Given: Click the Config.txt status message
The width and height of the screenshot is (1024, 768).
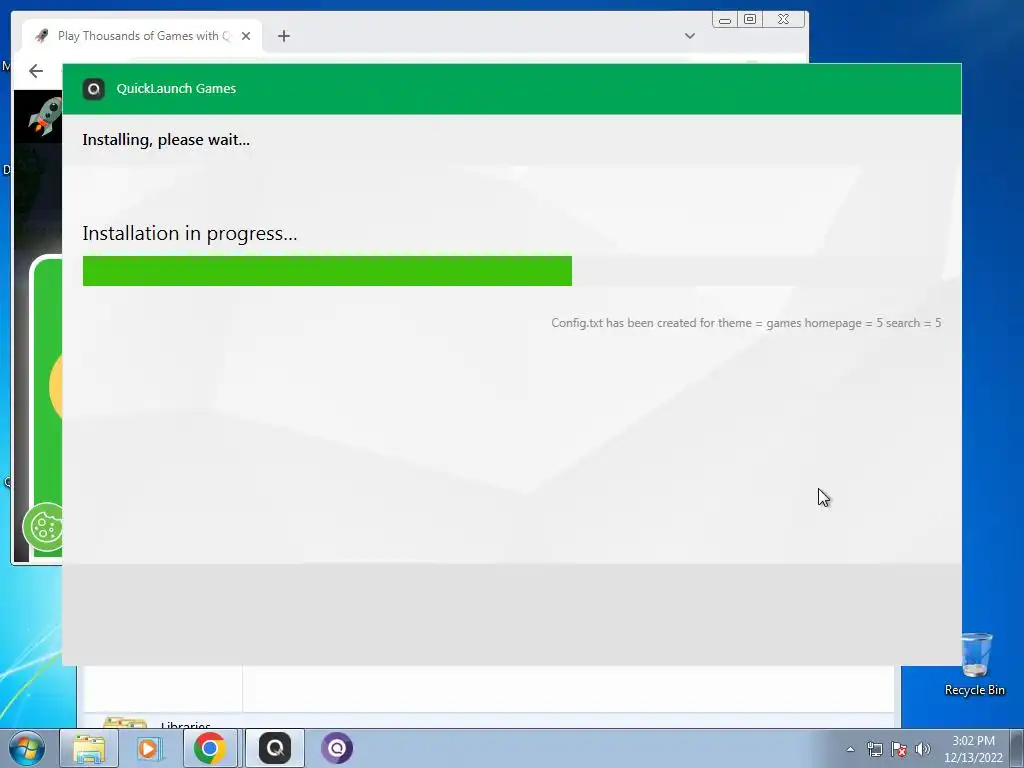Looking at the screenshot, I should click(746, 323).
